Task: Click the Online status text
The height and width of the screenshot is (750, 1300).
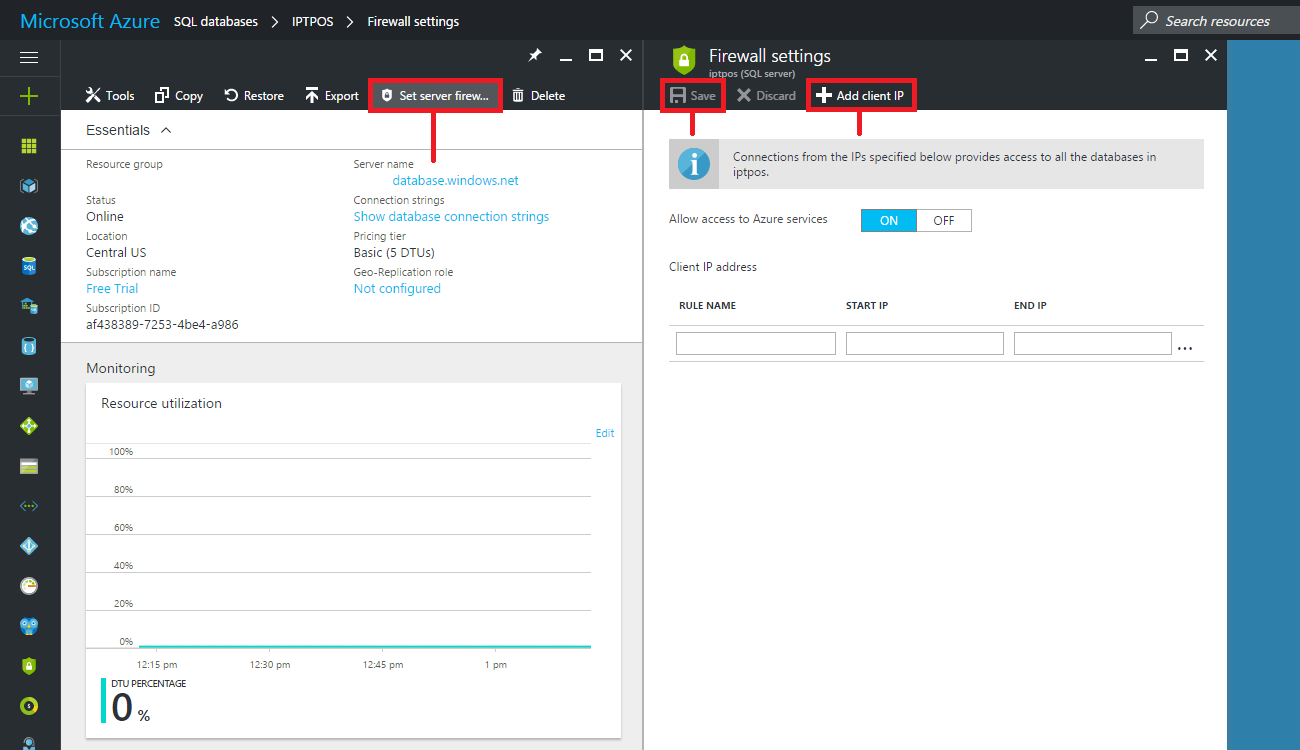Action: pyautogui.click(x=105, y=217)
